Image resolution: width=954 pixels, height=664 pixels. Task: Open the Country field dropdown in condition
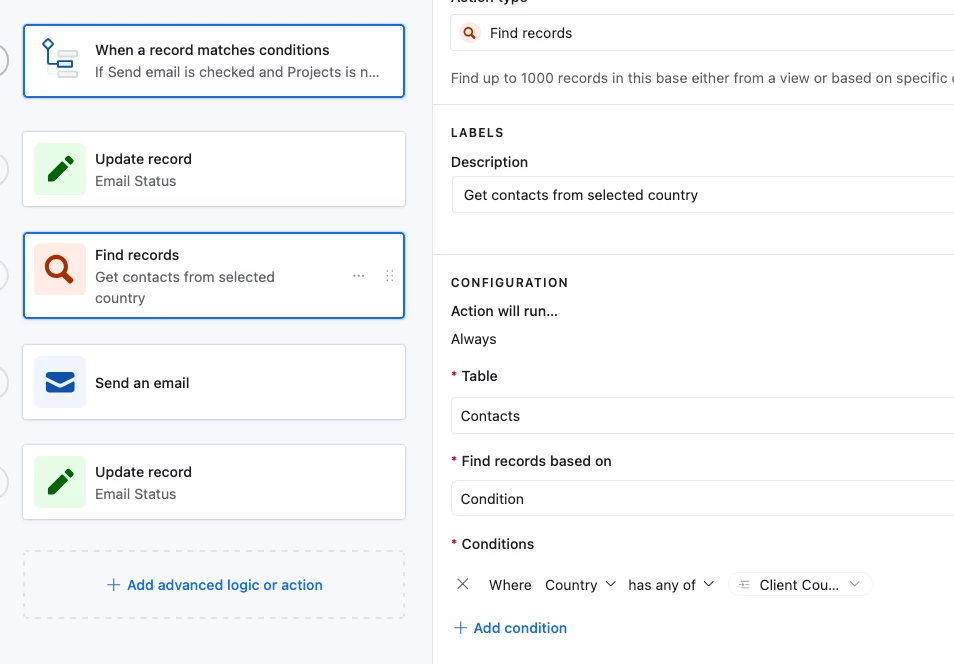pyautogui.click(x=580, y=585)
